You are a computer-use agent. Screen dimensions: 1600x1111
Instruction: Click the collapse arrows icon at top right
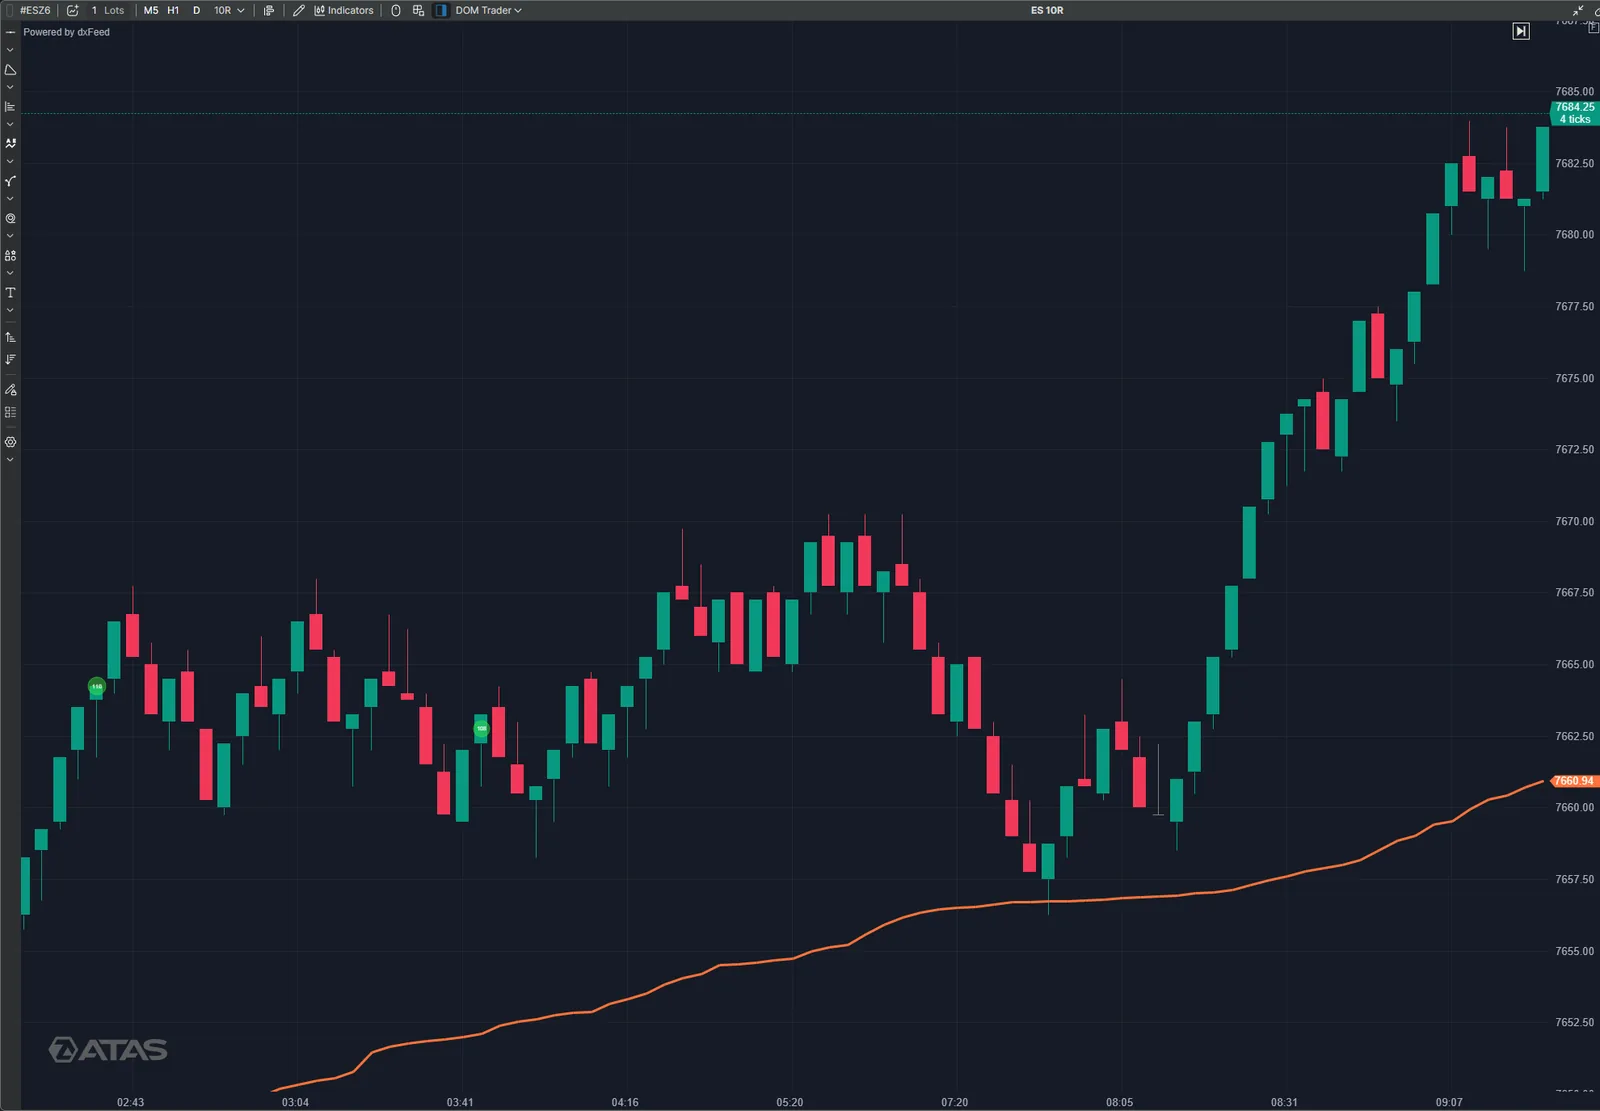[x=1578, y=10]
